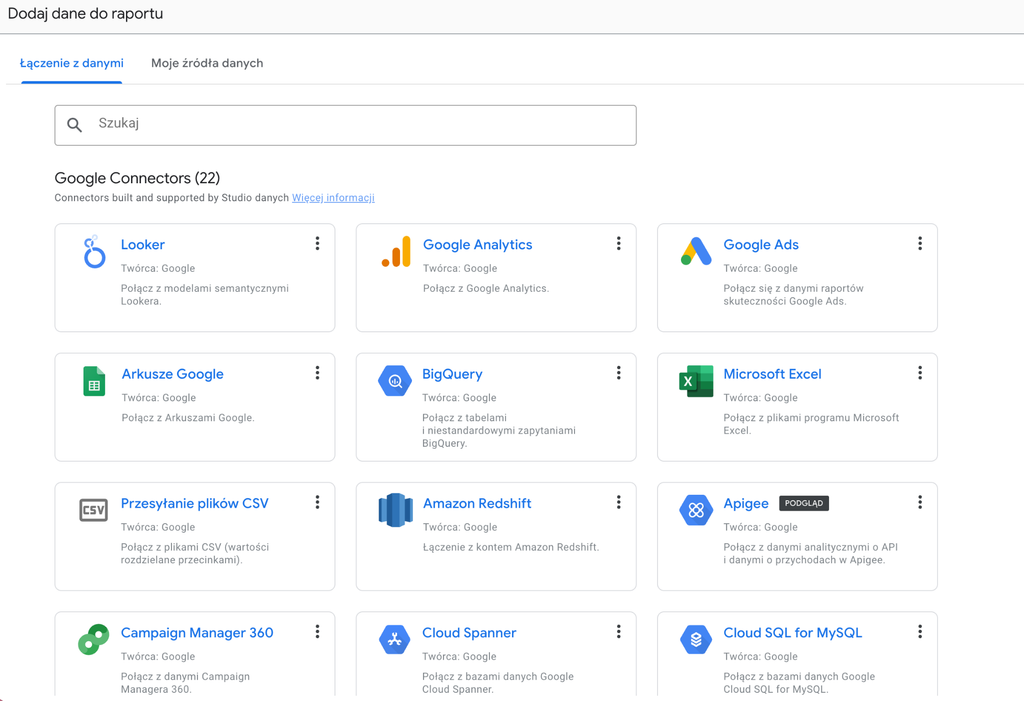
Task: Select the Amazon Redshift icon
Action: 395,510
